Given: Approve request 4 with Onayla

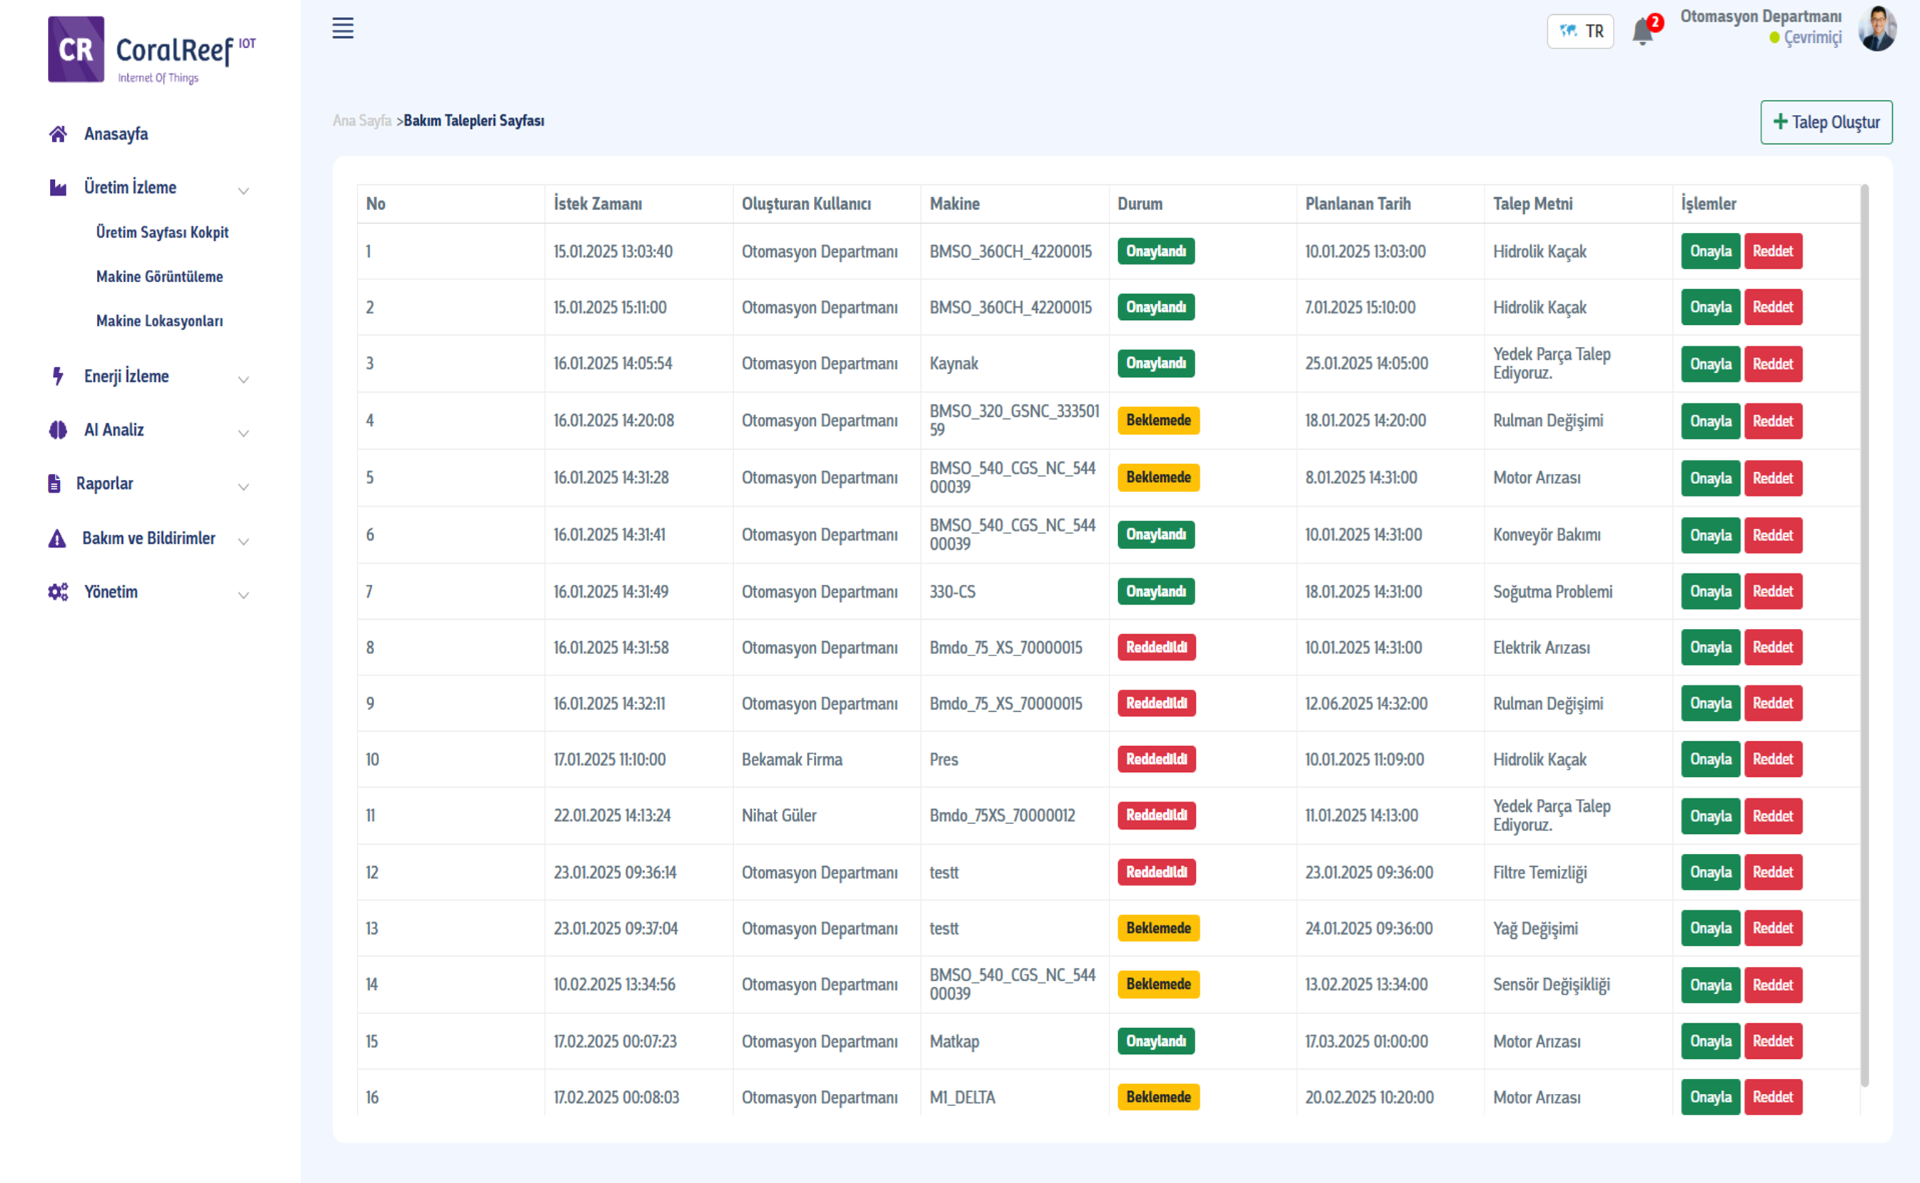Looking at the screenshot, I should [x=1710, y=421].
